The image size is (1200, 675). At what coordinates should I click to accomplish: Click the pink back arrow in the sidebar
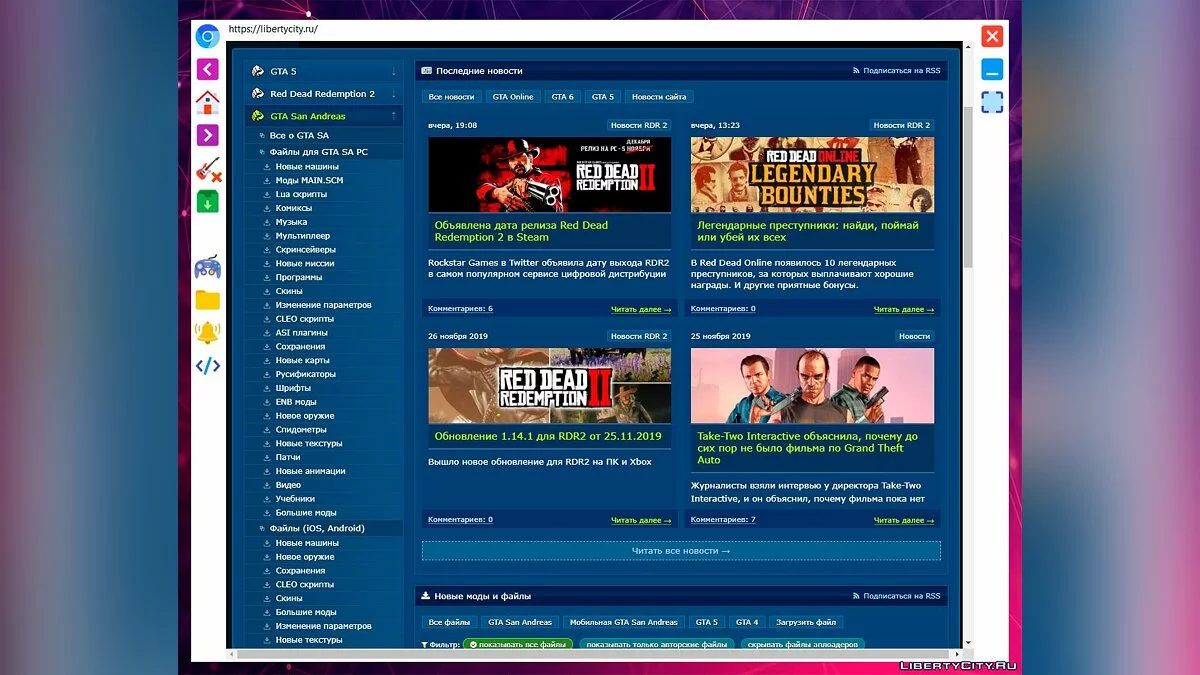point(206,69)
